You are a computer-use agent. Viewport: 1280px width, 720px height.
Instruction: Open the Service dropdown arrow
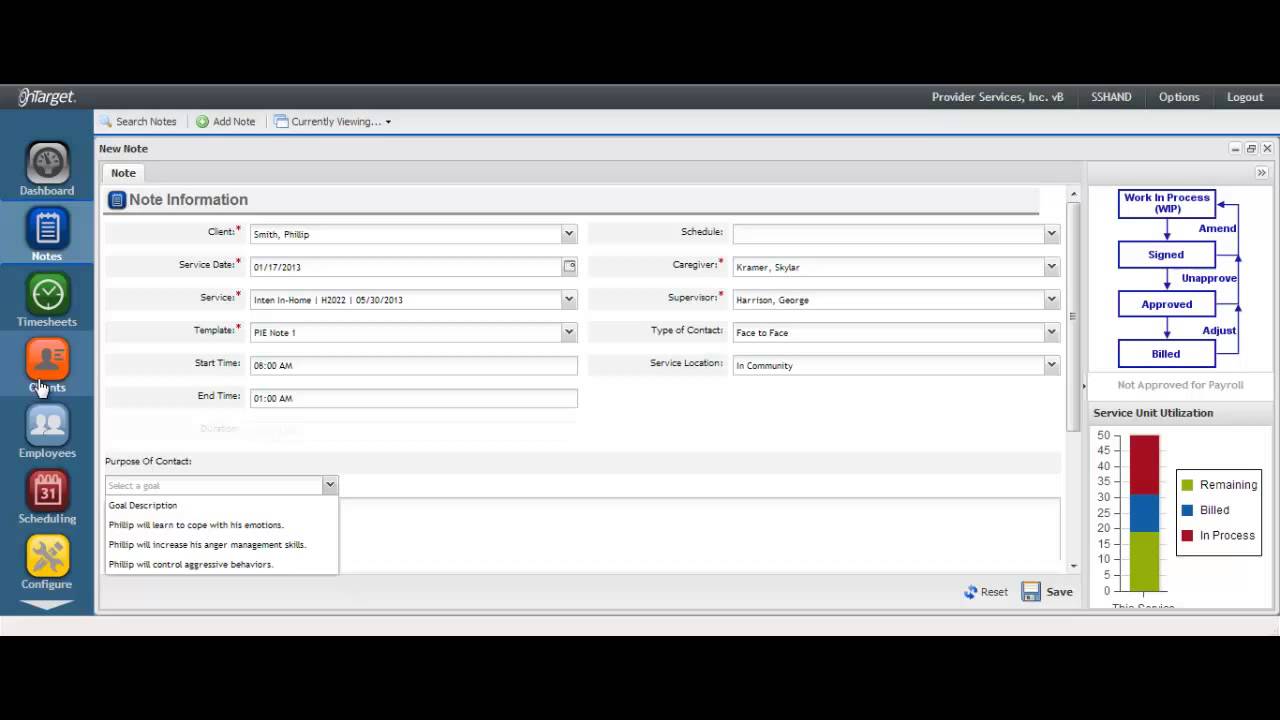point(569,300)
